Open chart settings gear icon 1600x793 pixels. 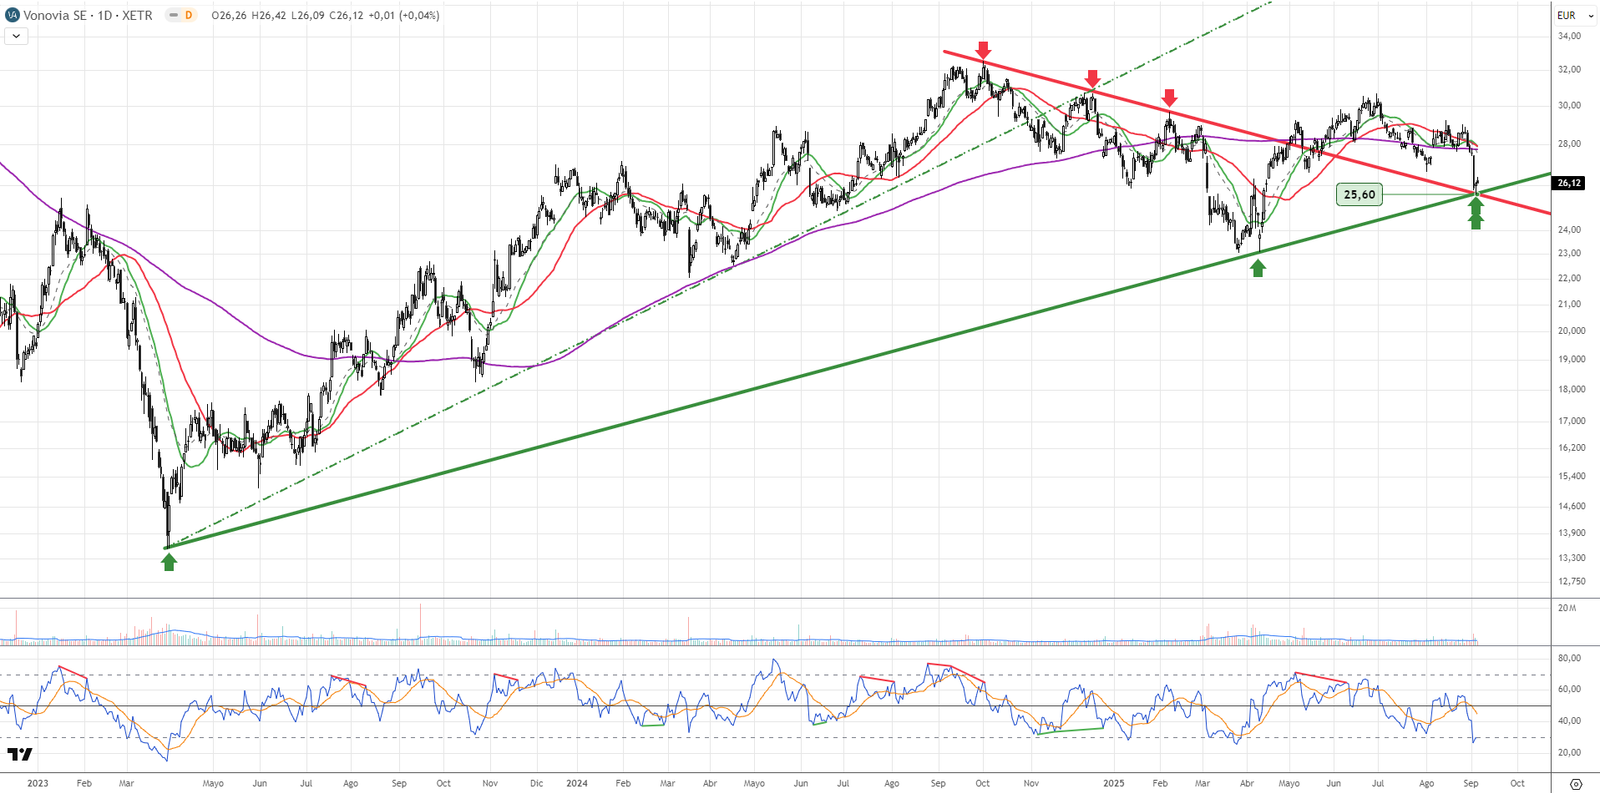point(1576,784)
